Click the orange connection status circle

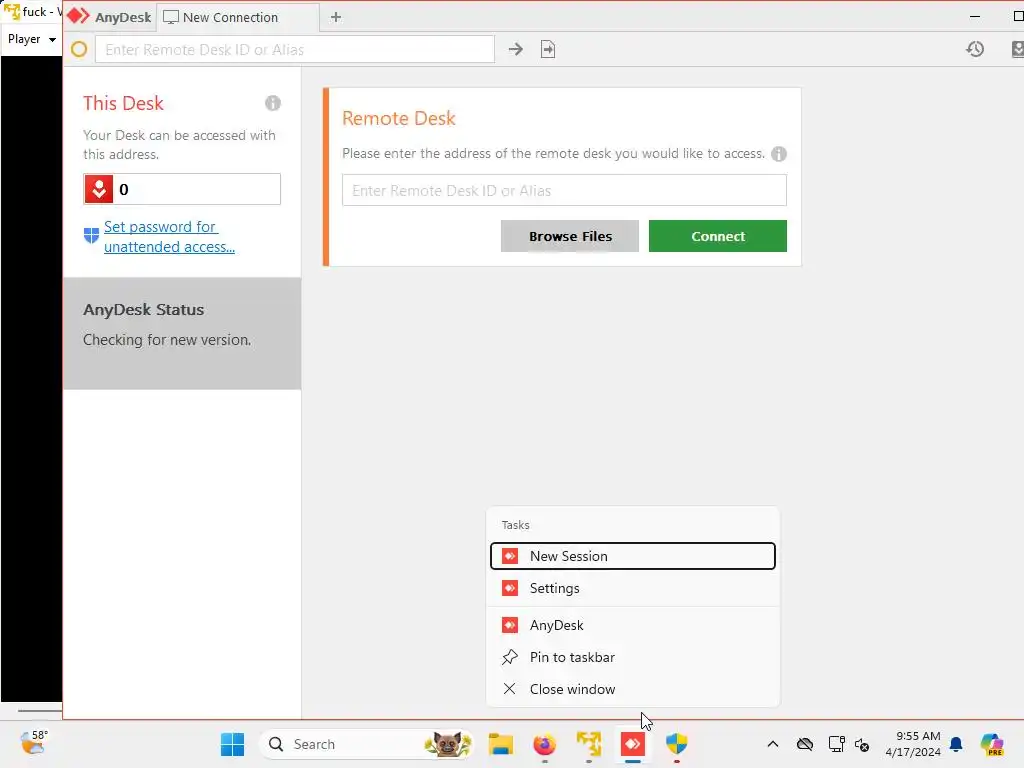[x=79, y=49]
